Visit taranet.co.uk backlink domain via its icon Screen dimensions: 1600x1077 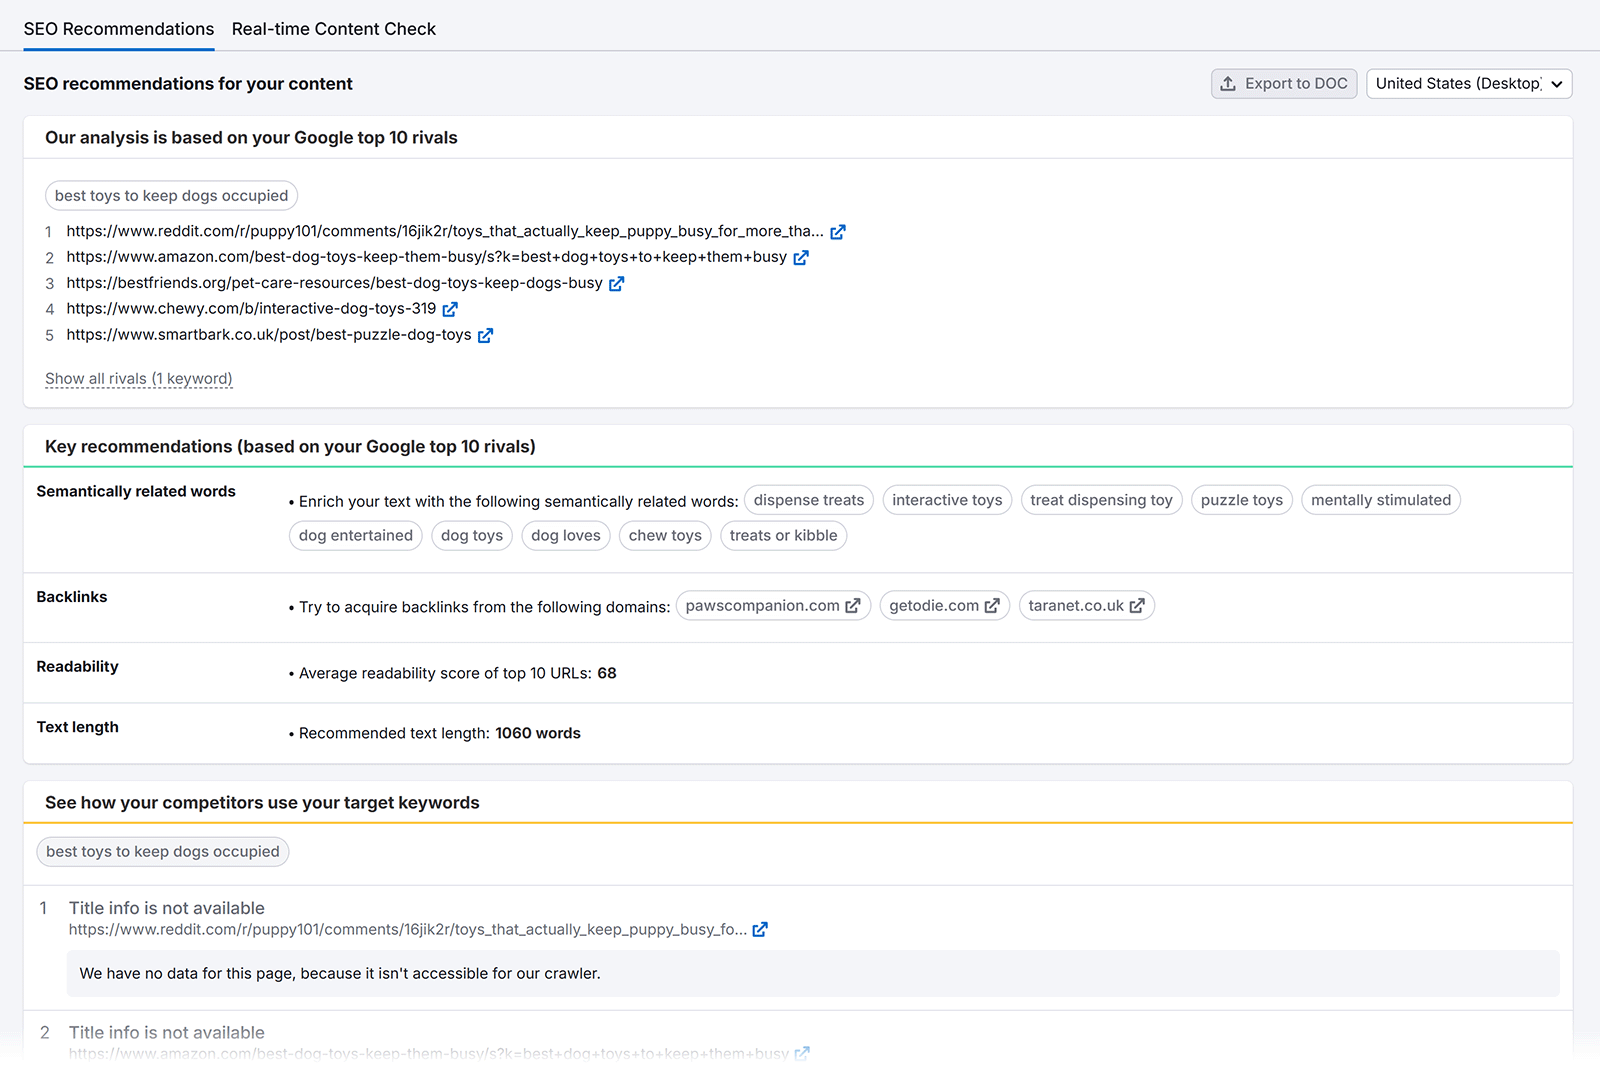pos(1138,605)
